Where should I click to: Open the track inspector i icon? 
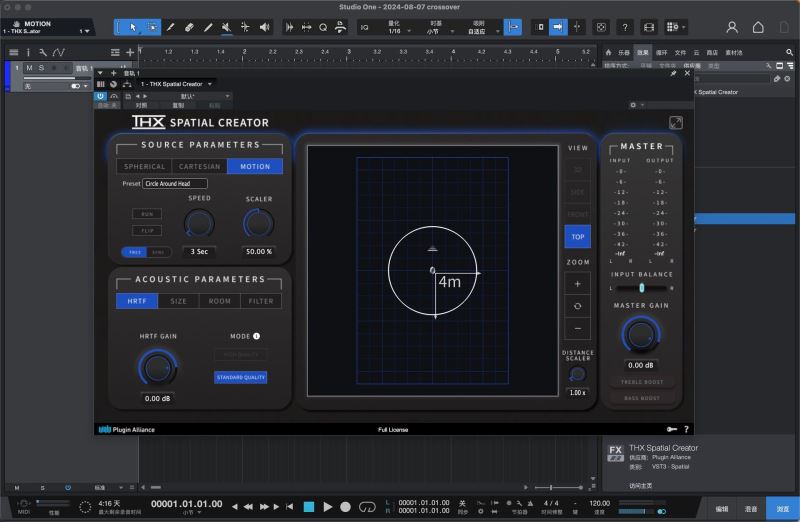28,52
